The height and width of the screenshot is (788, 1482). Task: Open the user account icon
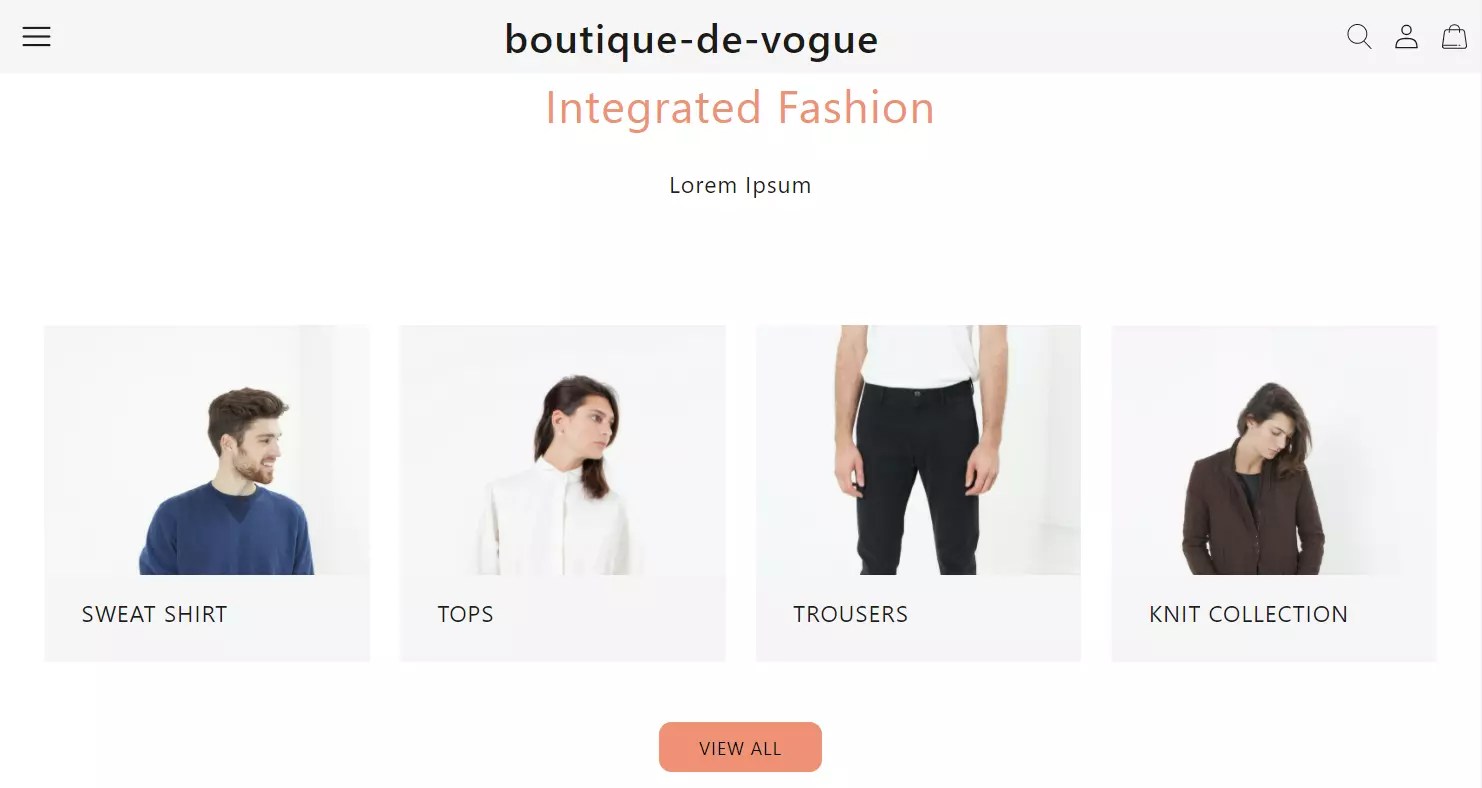tap(1406, 37)
